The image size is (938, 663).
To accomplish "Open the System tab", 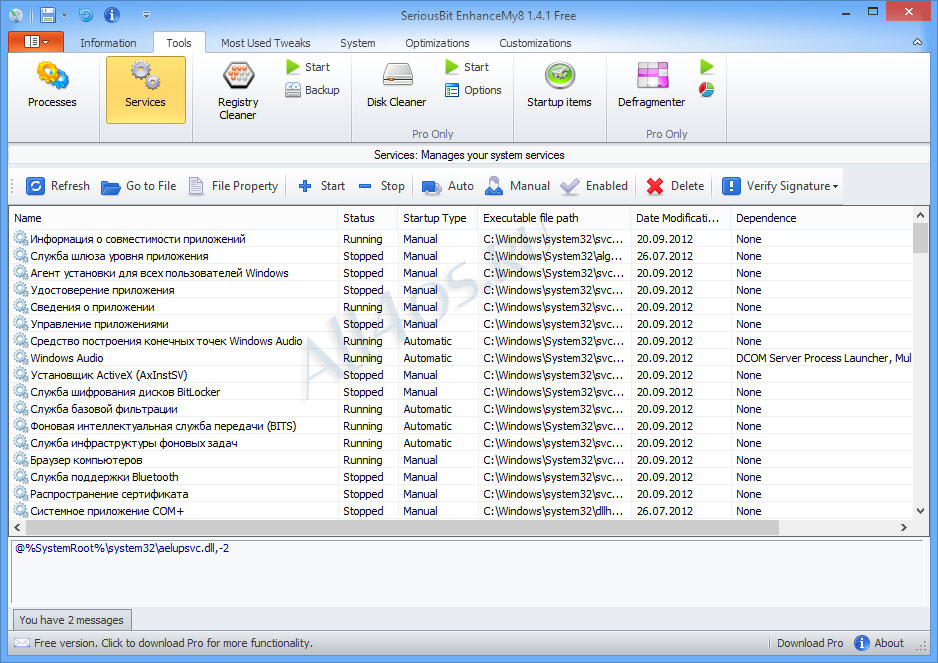I will point(358,43).
